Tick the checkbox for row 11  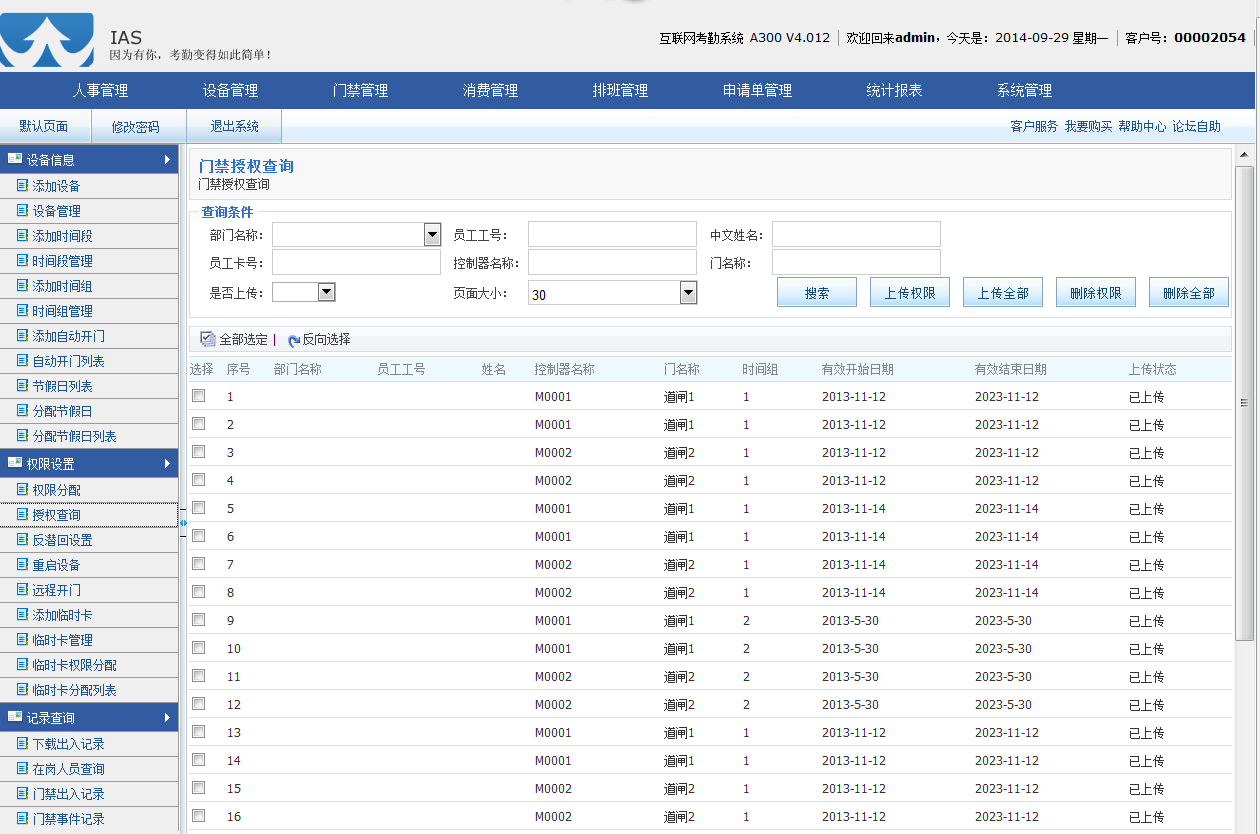[x=198, y=675]
